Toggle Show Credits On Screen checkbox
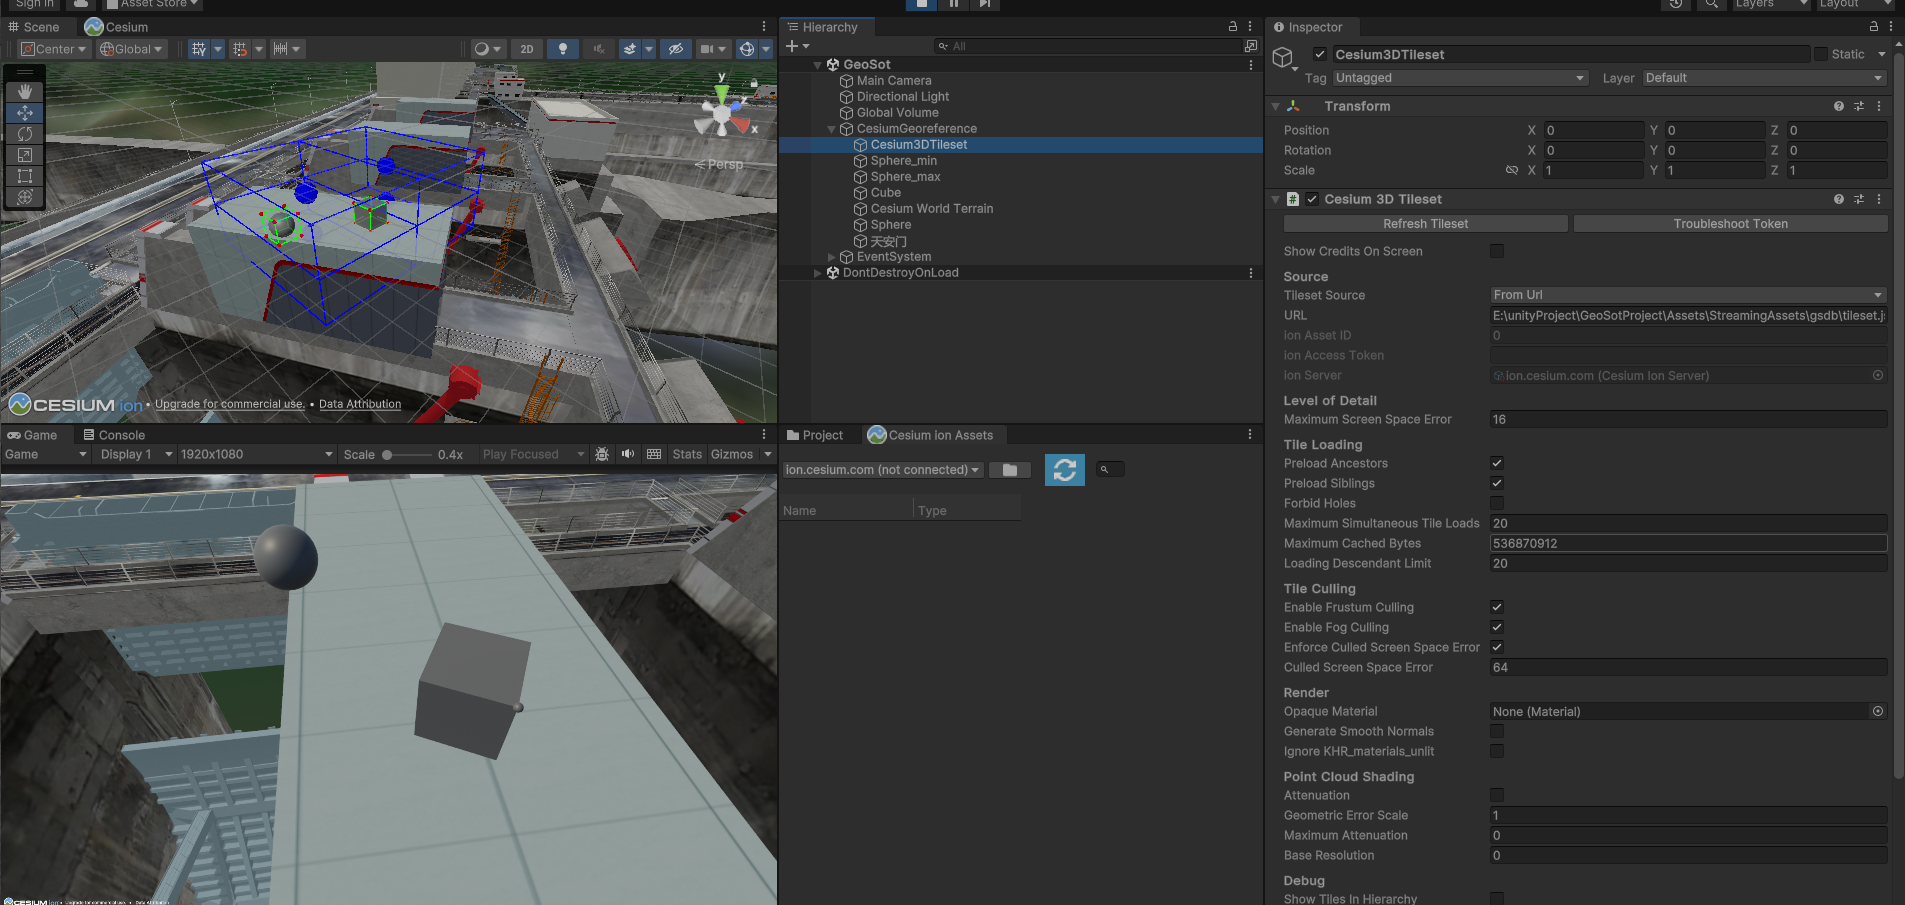Viewport: 1905px width, 905px height. click(x=1497, y=251)
